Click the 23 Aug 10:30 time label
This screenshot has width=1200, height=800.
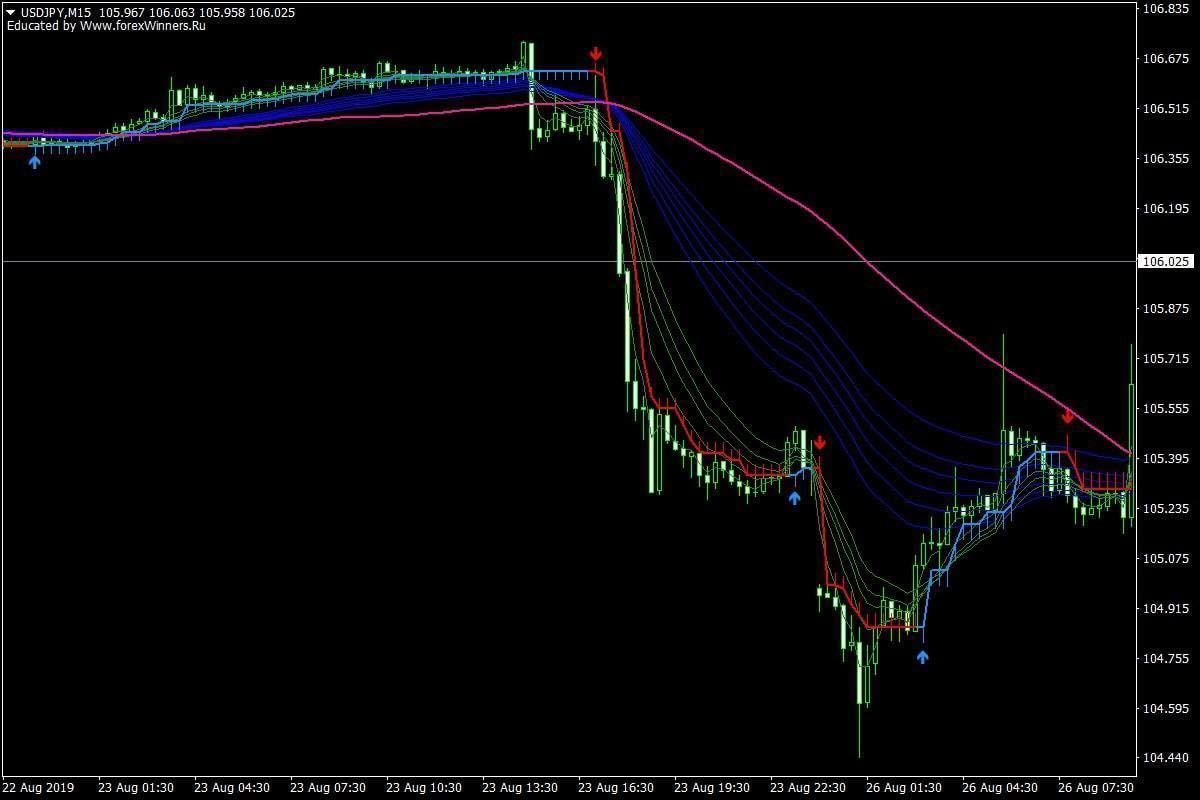(424, 788)
